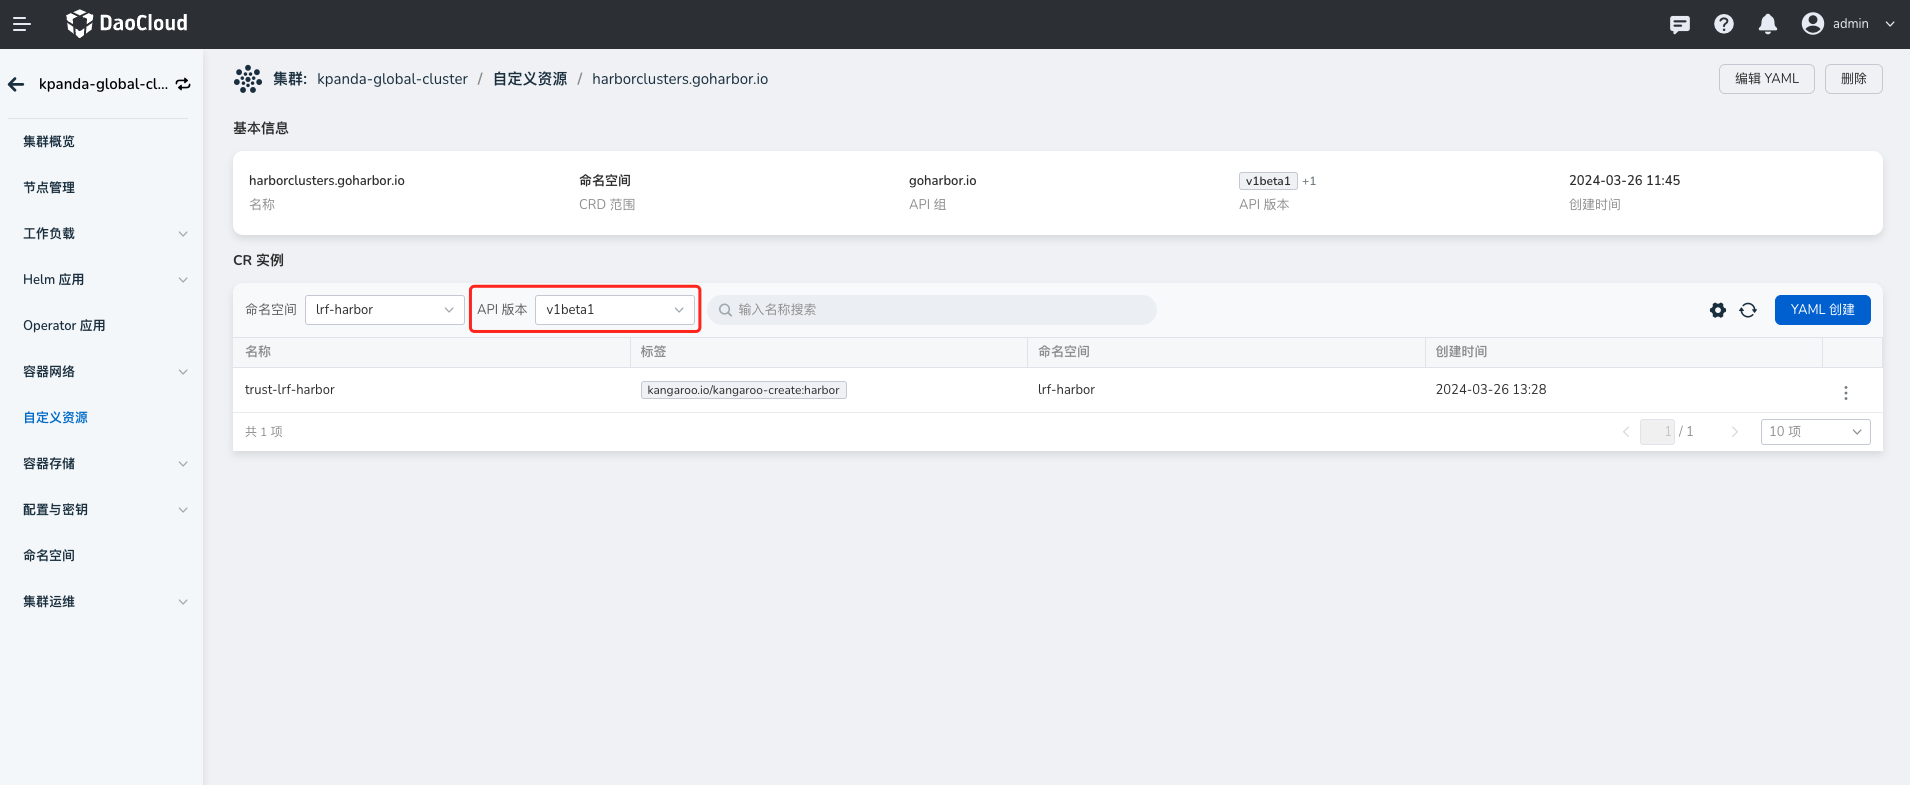
Task: Expand the Helm 应用 sidebar menu
Action: coord(104,280)
